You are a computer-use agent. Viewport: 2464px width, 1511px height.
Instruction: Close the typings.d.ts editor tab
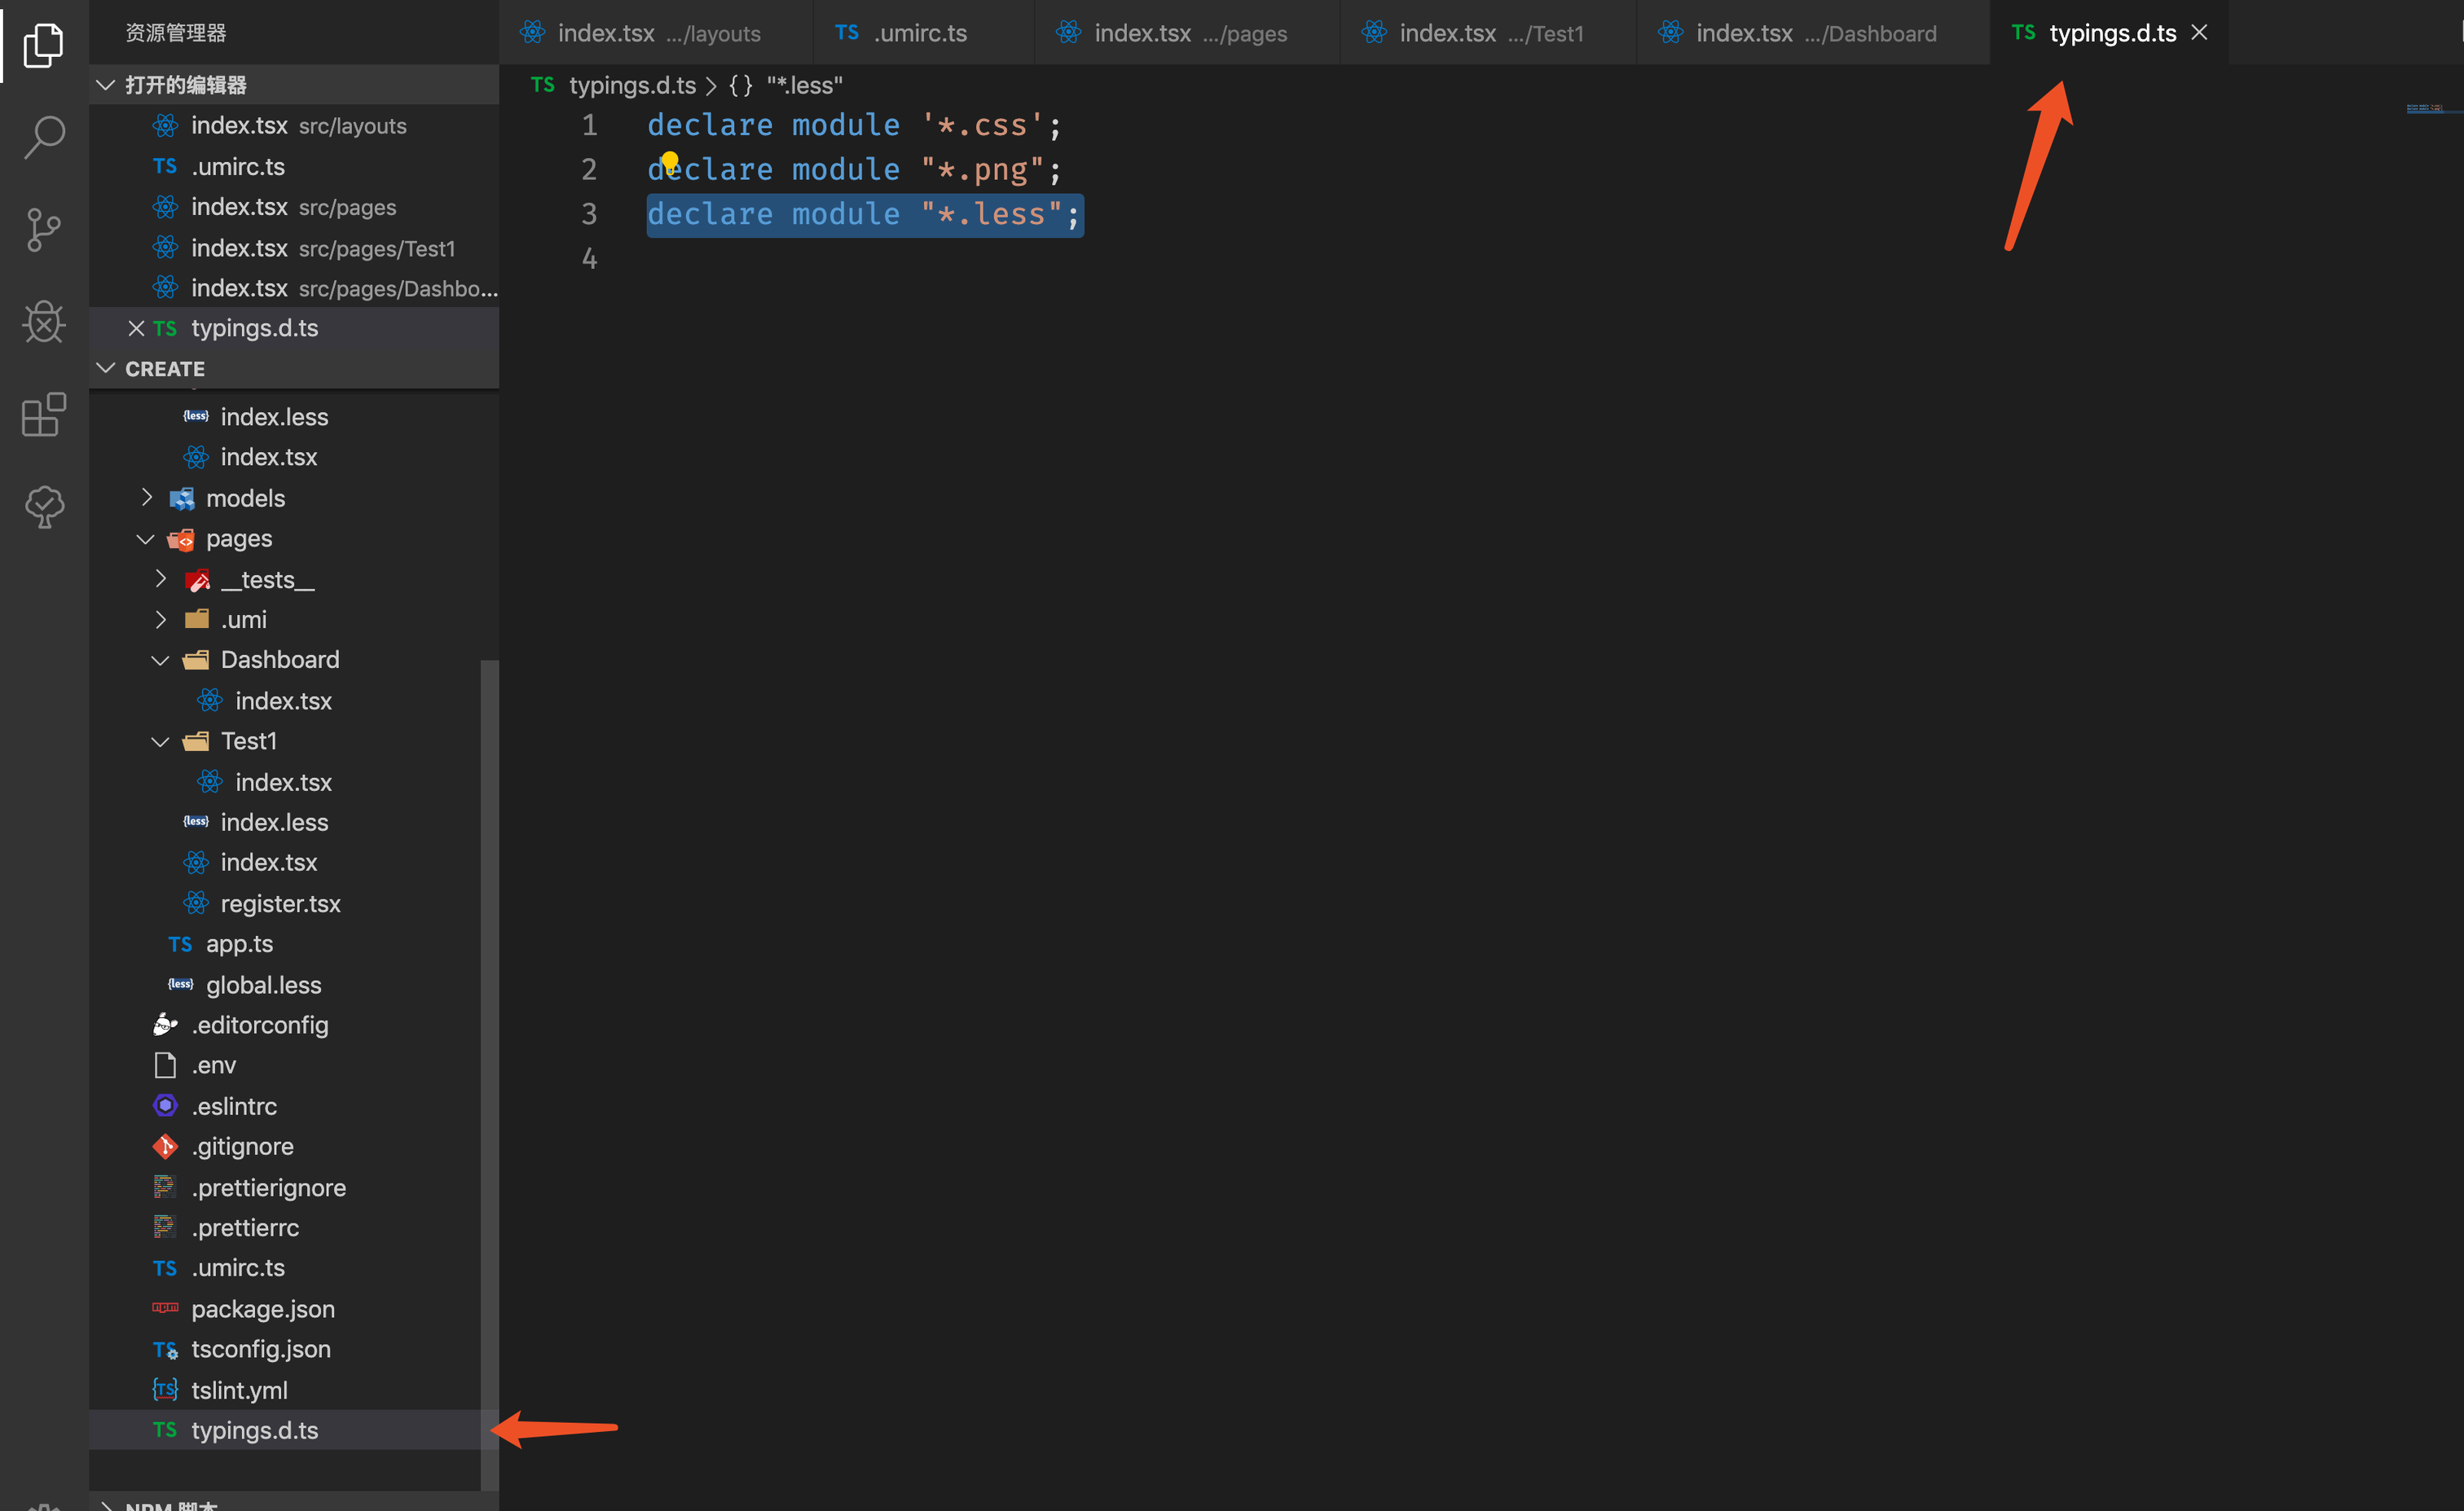pos(2199,33)
